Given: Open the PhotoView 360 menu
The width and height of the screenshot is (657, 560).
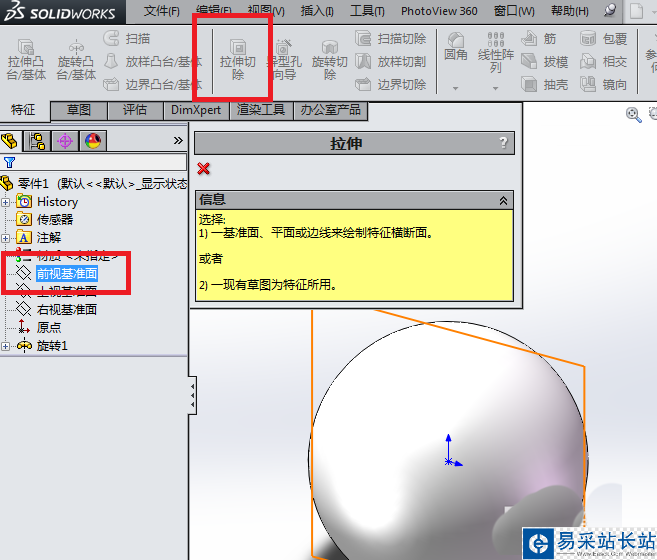Looking at the screenshot, I should pos(439,11).
